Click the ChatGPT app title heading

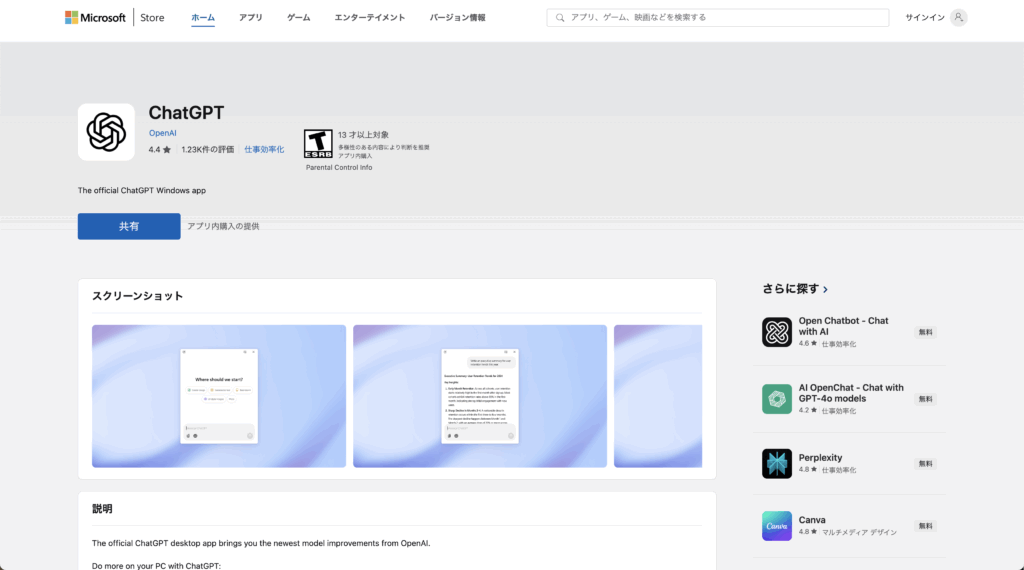(186, 112)
